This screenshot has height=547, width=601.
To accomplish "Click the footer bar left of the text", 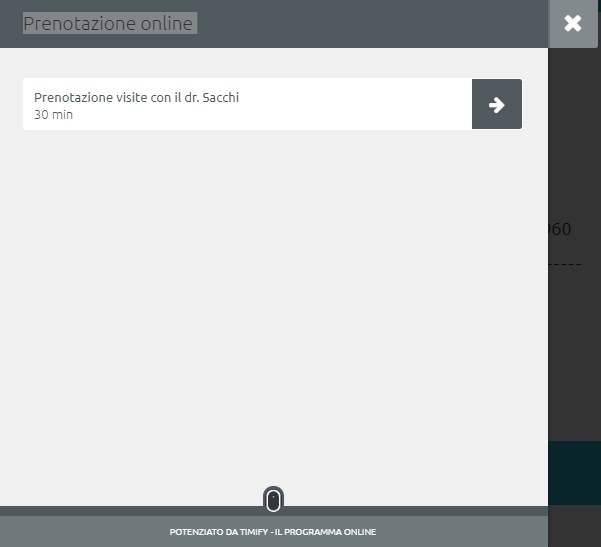I will [x=80, y=532].
